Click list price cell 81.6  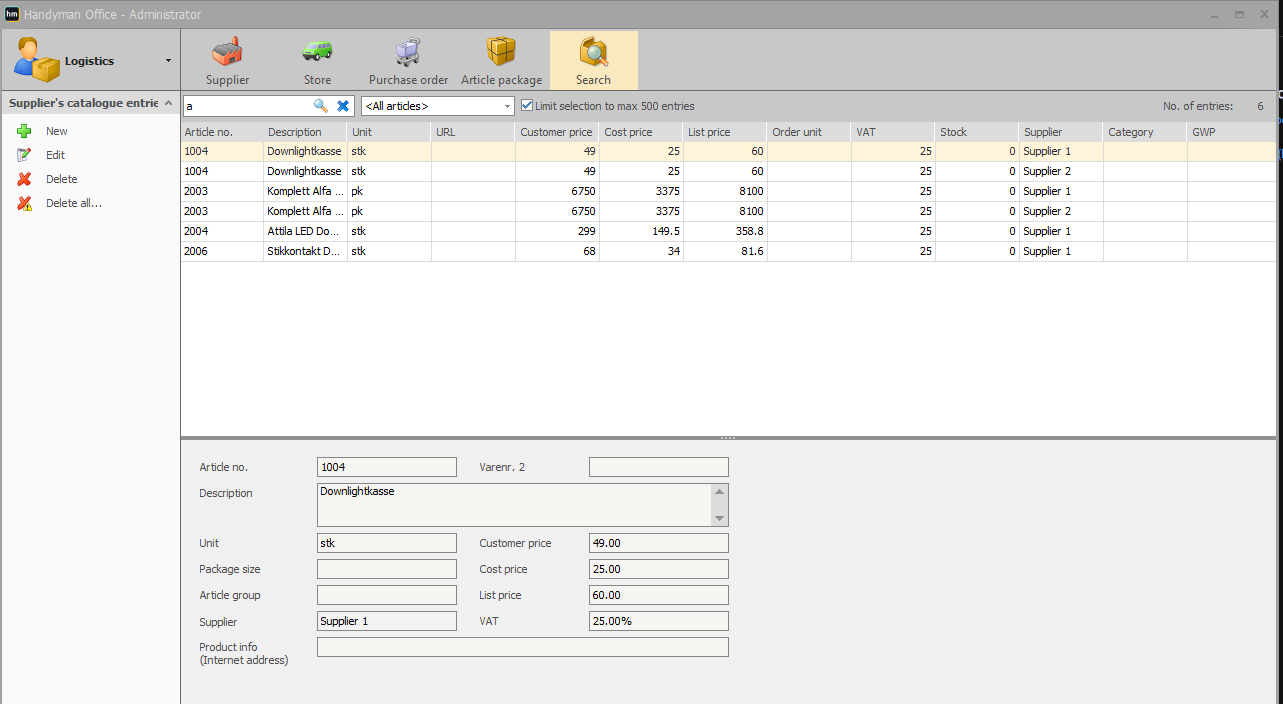[x=725, y=251]
